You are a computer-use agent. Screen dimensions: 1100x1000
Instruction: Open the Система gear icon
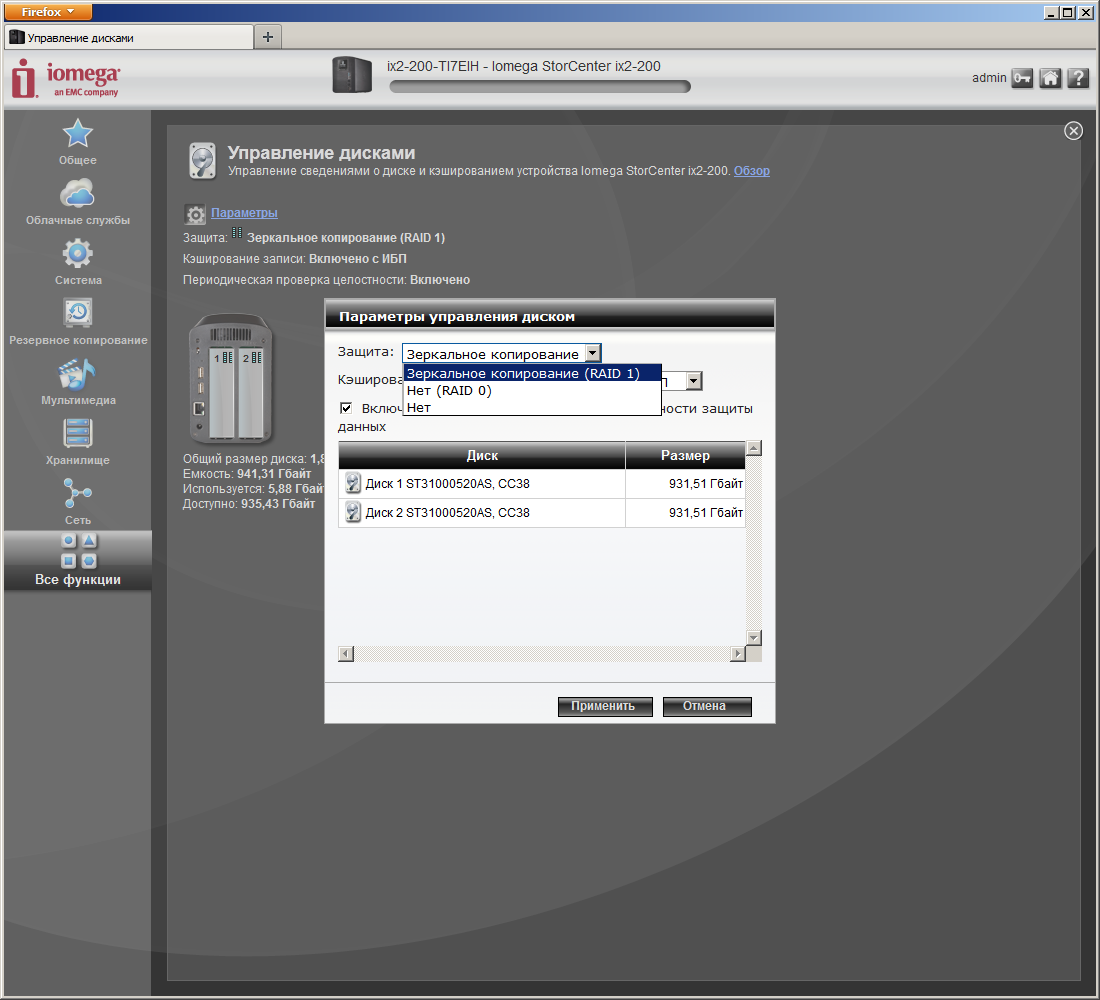pos(77,253)
